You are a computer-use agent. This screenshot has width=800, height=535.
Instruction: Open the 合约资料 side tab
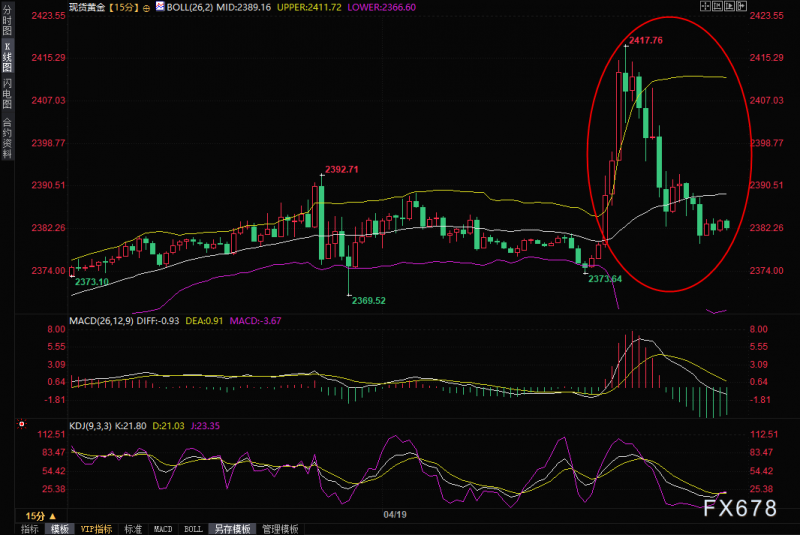pos(7,138)
